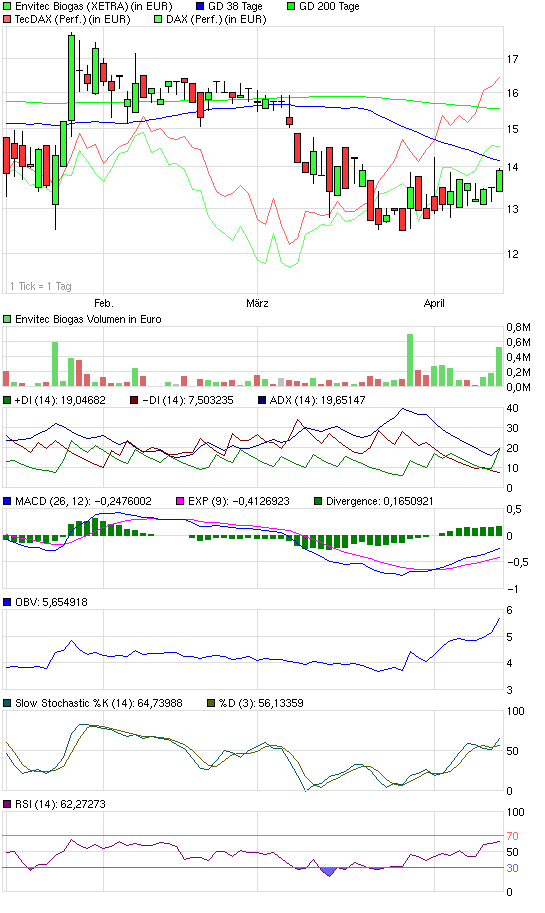545x913 pixels.
Task: Click the TecDAX (Perf.) red legend swatch
Action: pyautogui.click(x=7, y=19)
